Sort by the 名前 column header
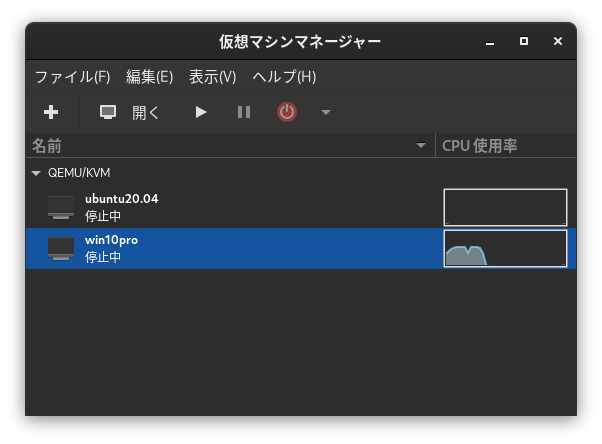 tap(230, 146)
